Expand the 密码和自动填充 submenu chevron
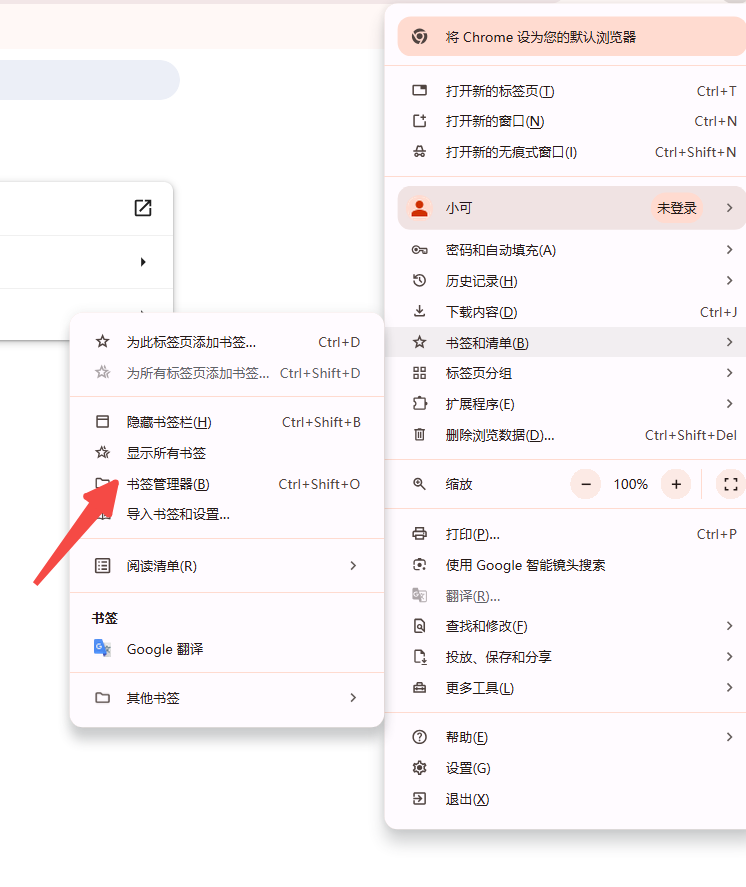The image size is (746, 887). pyautogui.click(x=730, y=249)
